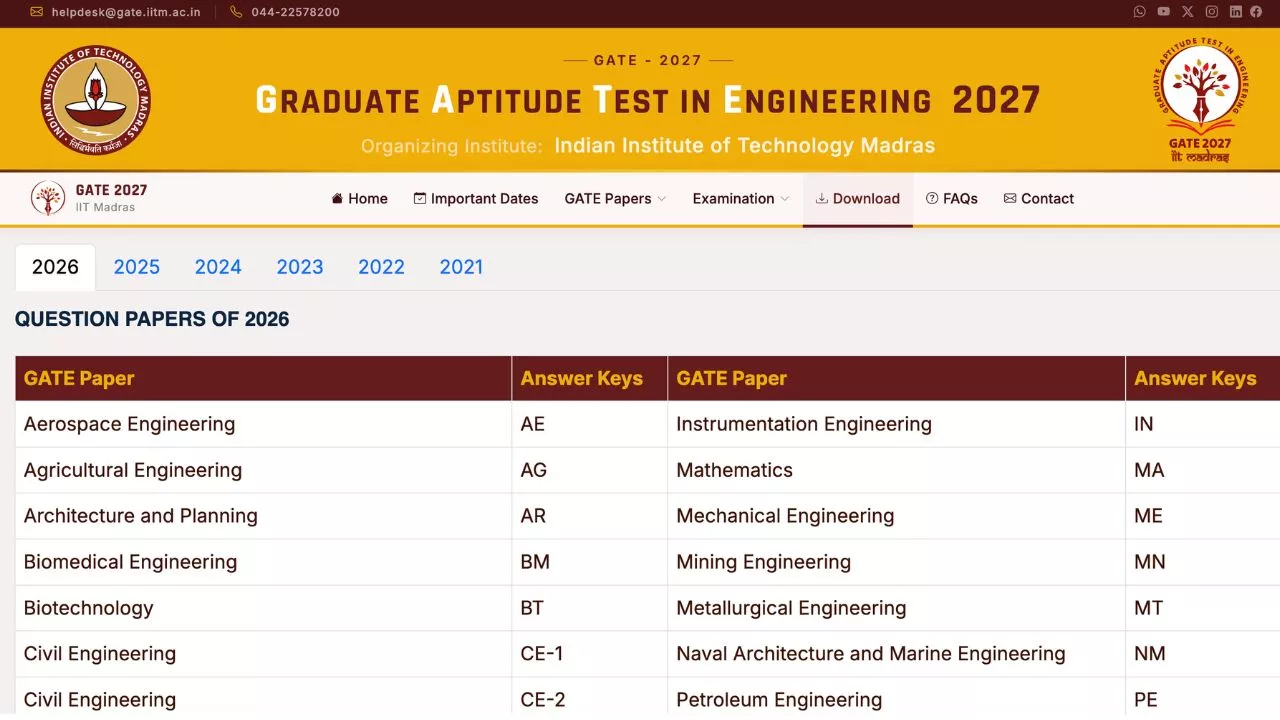Viewport: 1280px width, 720px height.
Task: Open the IN answer key
Action: [x=1144, y=424]
